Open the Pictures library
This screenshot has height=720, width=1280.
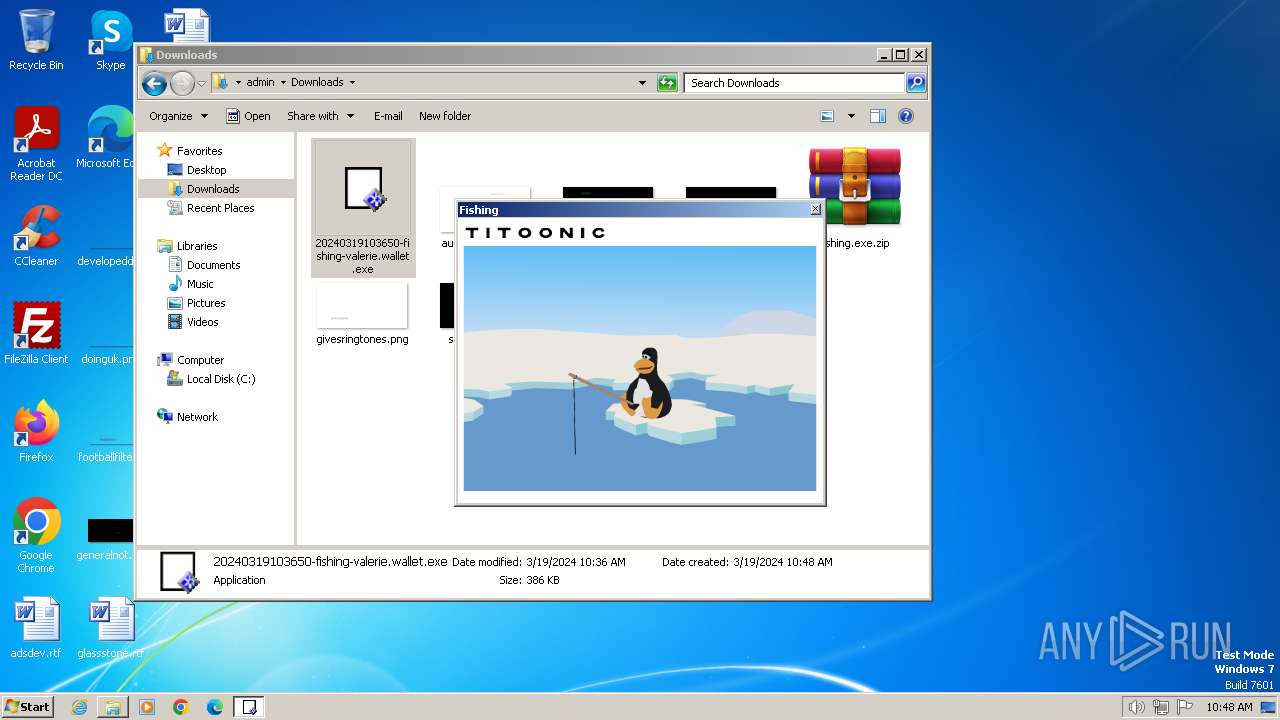coord(206,303)
